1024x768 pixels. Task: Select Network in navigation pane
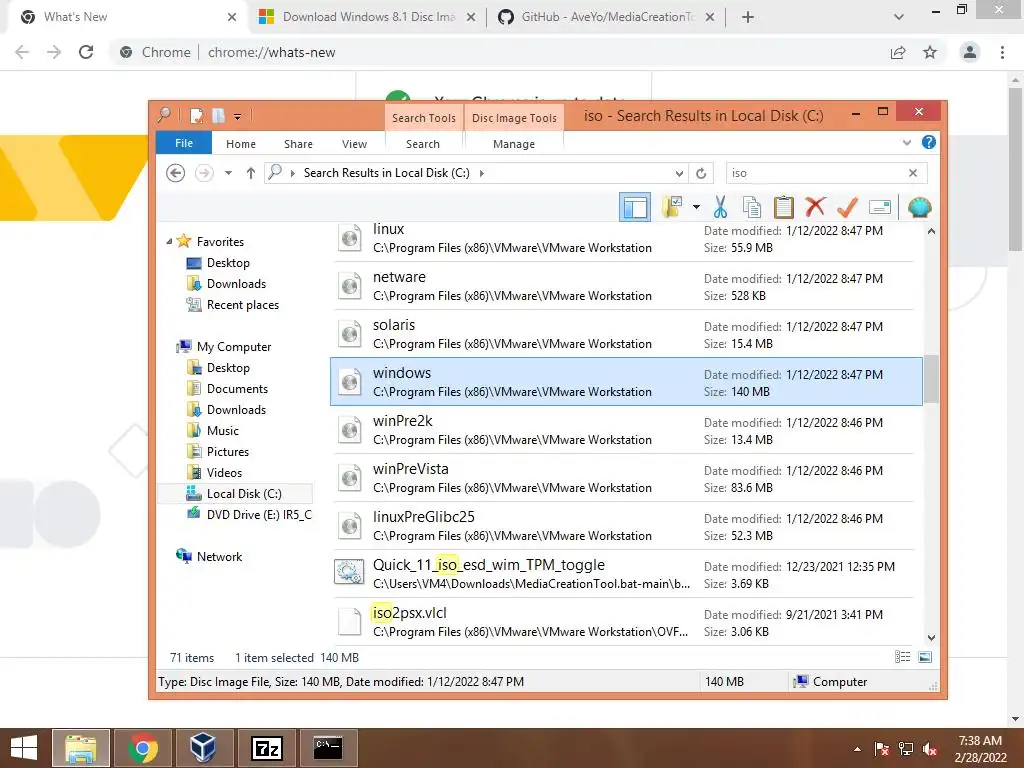click(219, 556)
